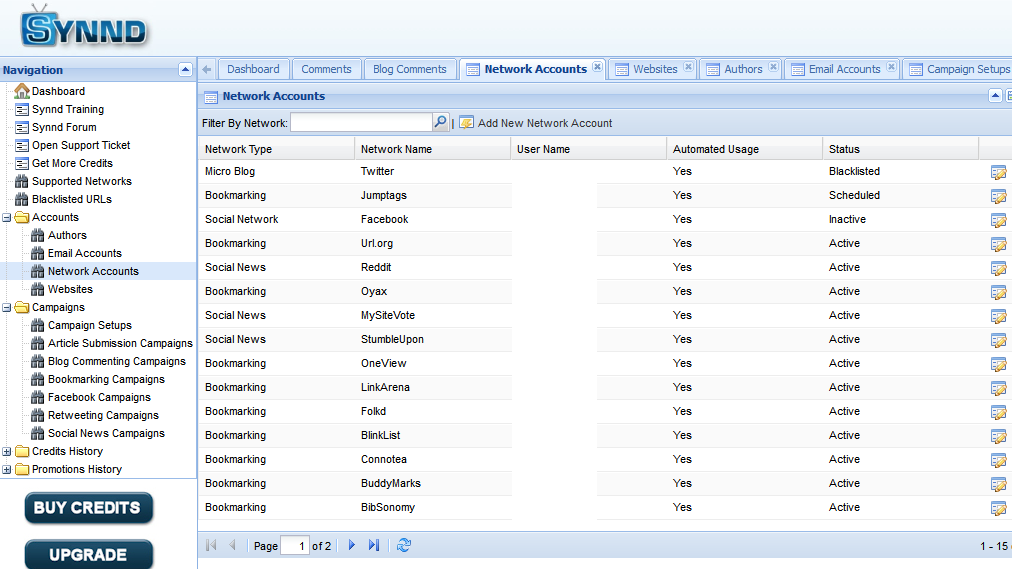
Task: Click the edit icon in the BibSonomy row
Action: pyautogui.click(x=998, y=508)
